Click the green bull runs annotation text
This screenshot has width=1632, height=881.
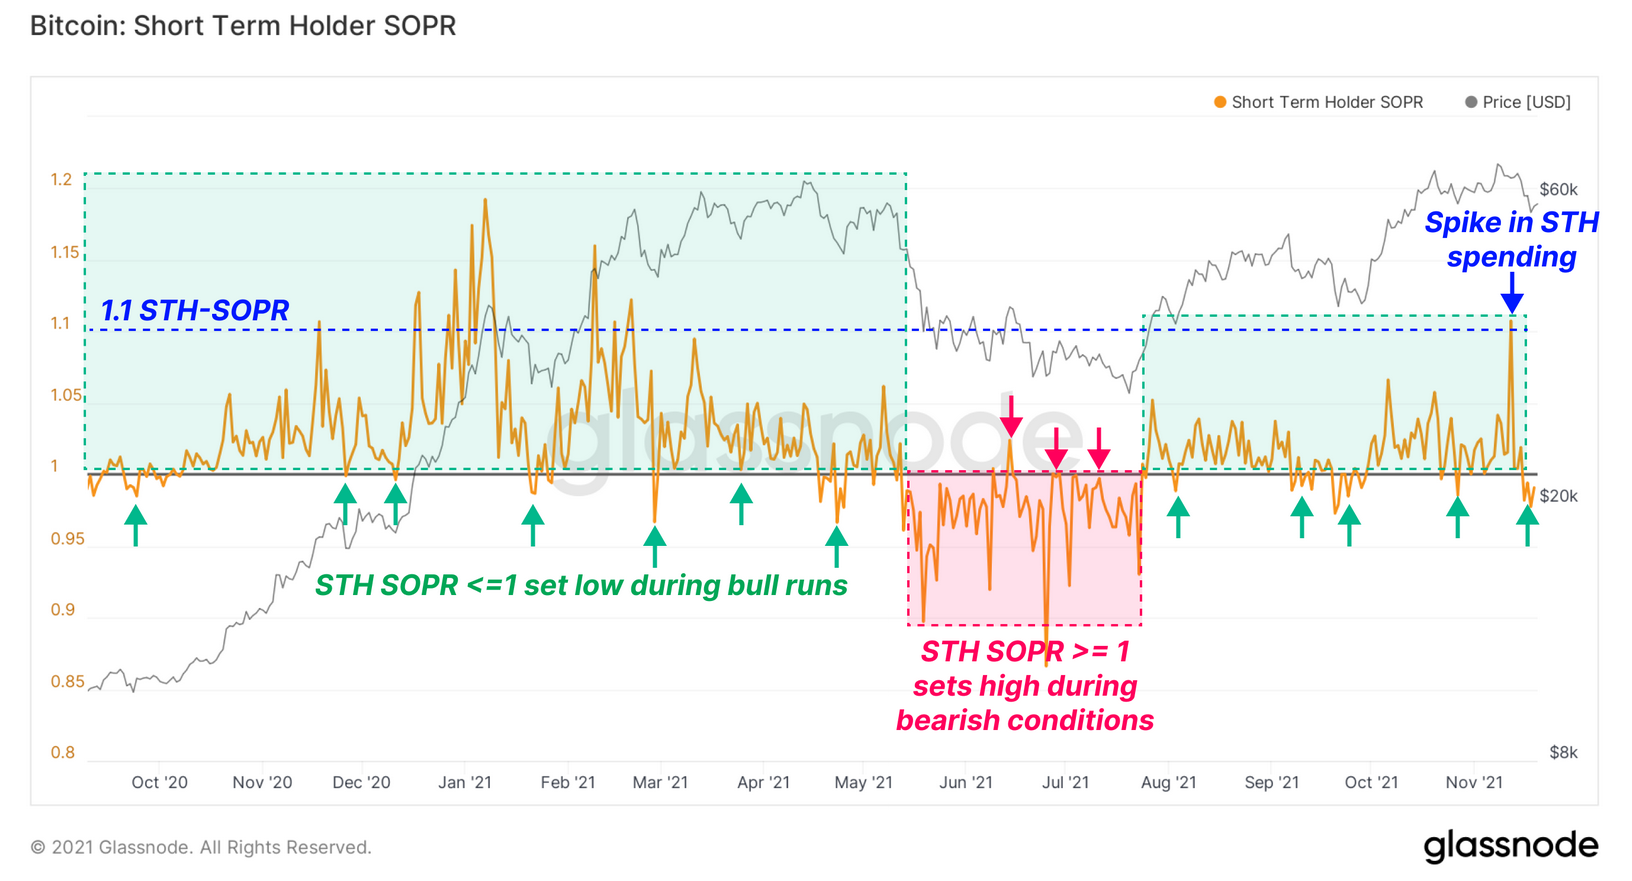pyautogui.click(x=581, y=585)
